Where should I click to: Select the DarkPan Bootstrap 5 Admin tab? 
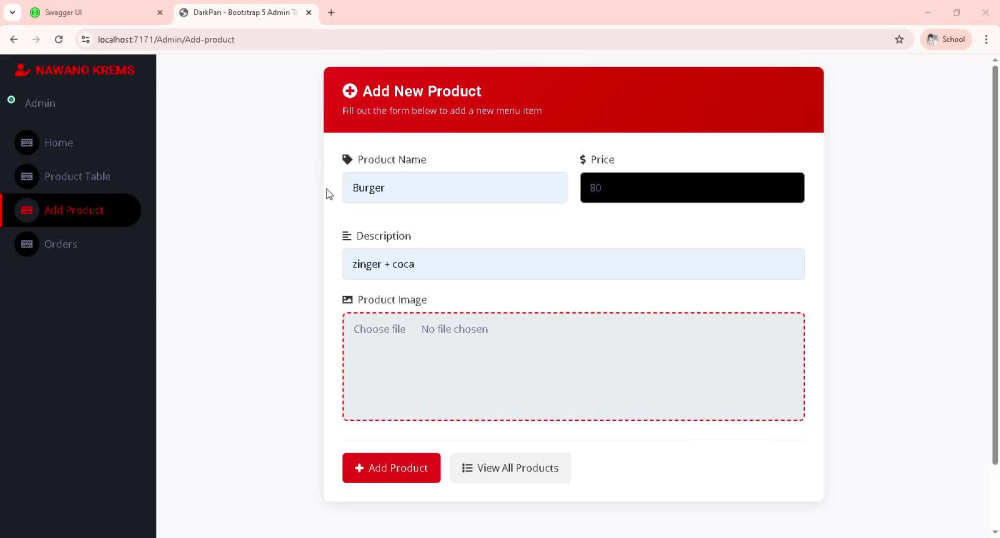click(246, 12)
